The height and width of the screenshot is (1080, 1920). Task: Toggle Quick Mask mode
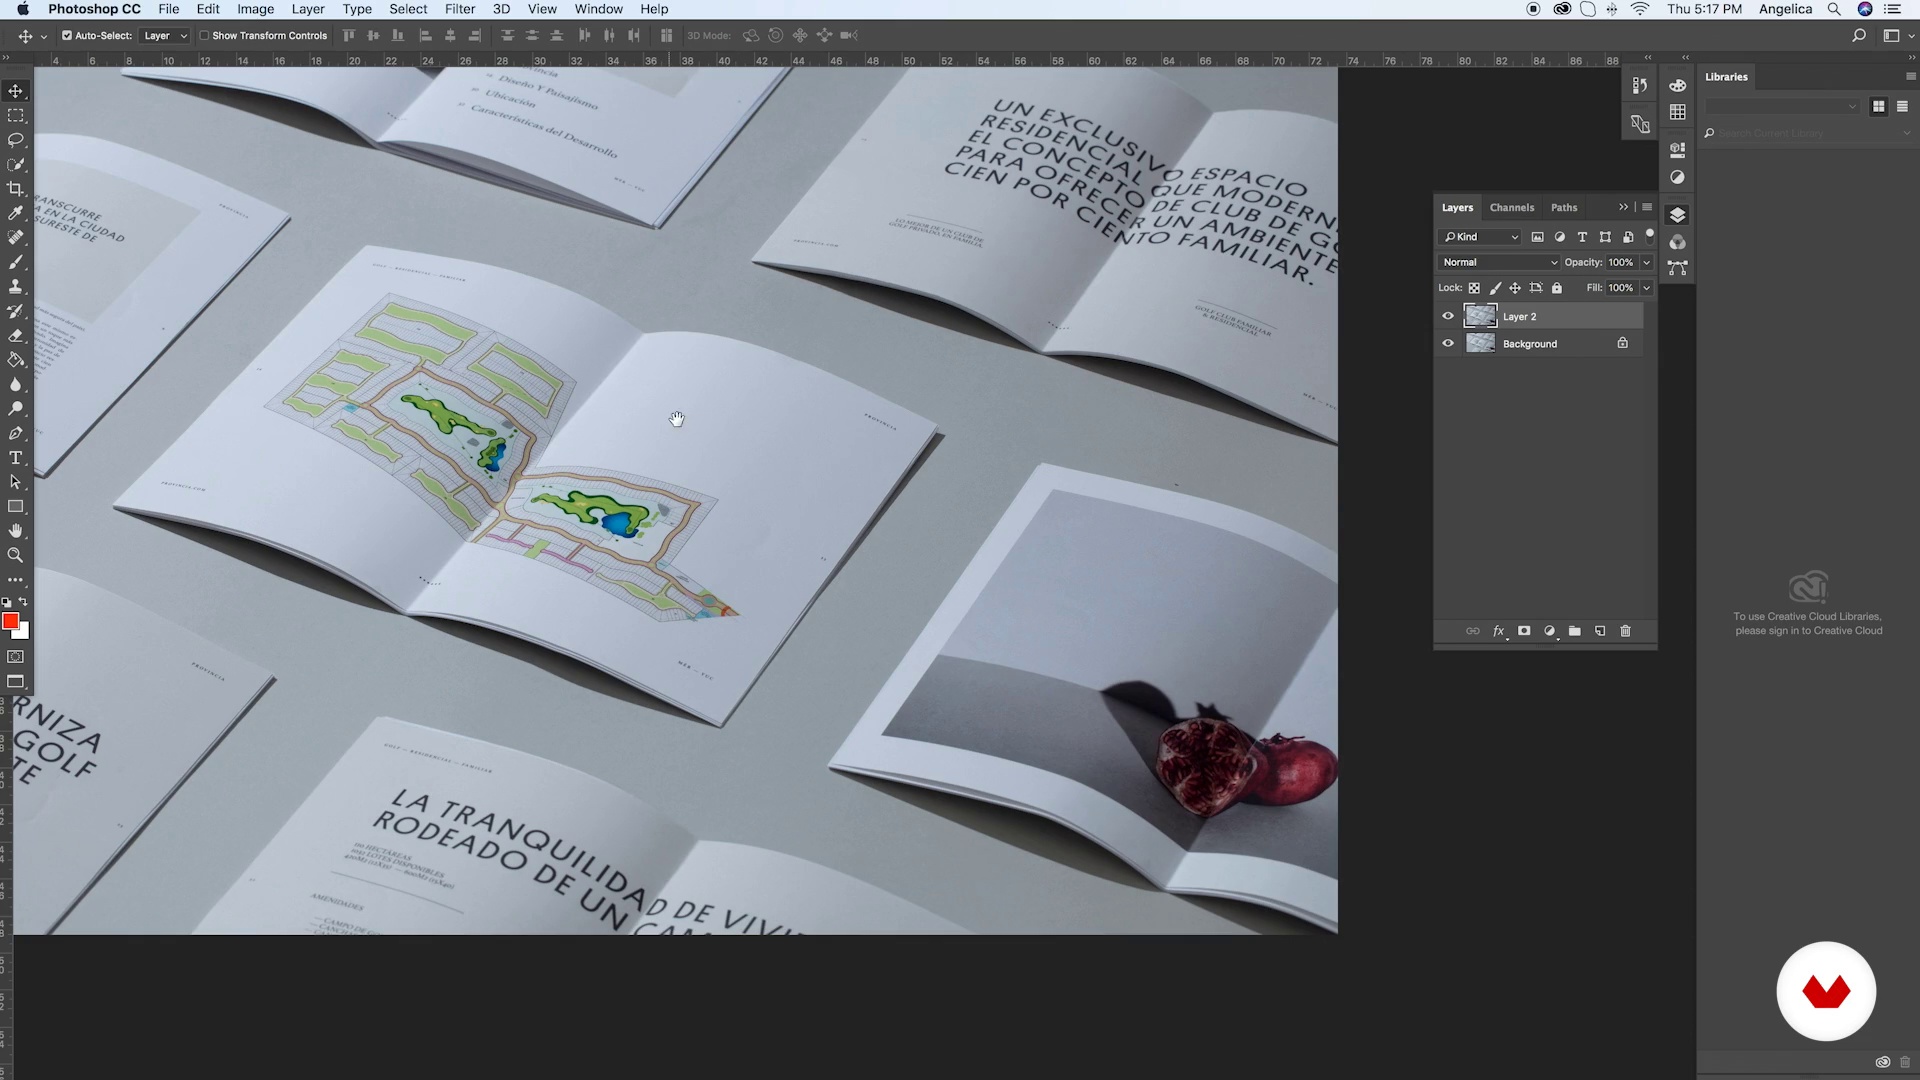click(x=16, y=657)
